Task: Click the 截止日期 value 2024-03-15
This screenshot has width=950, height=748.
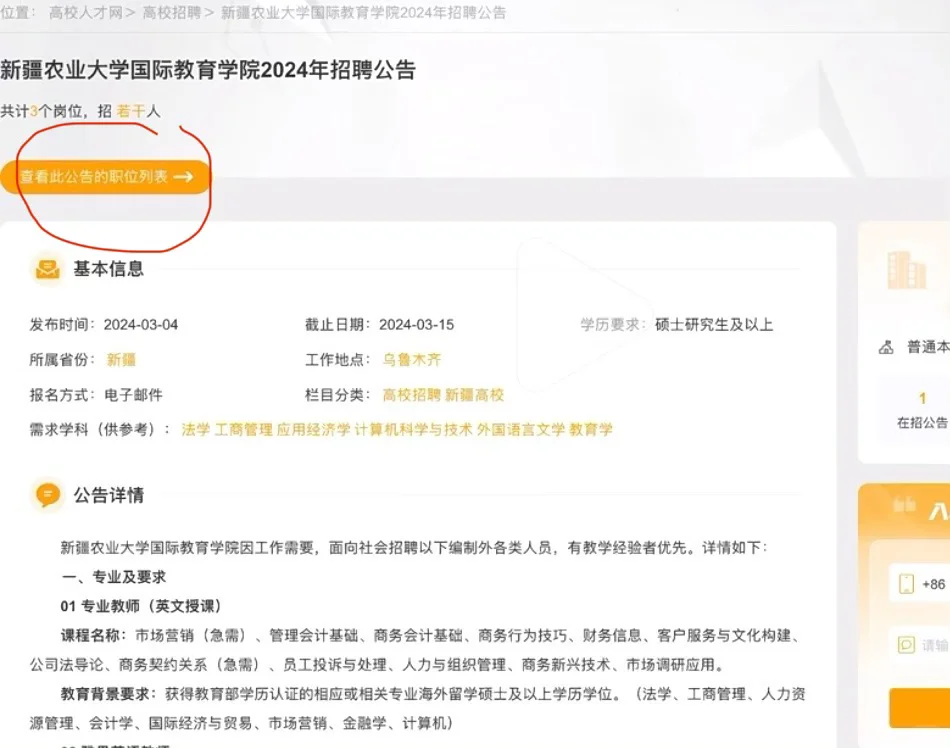Action: pos(416,325)
